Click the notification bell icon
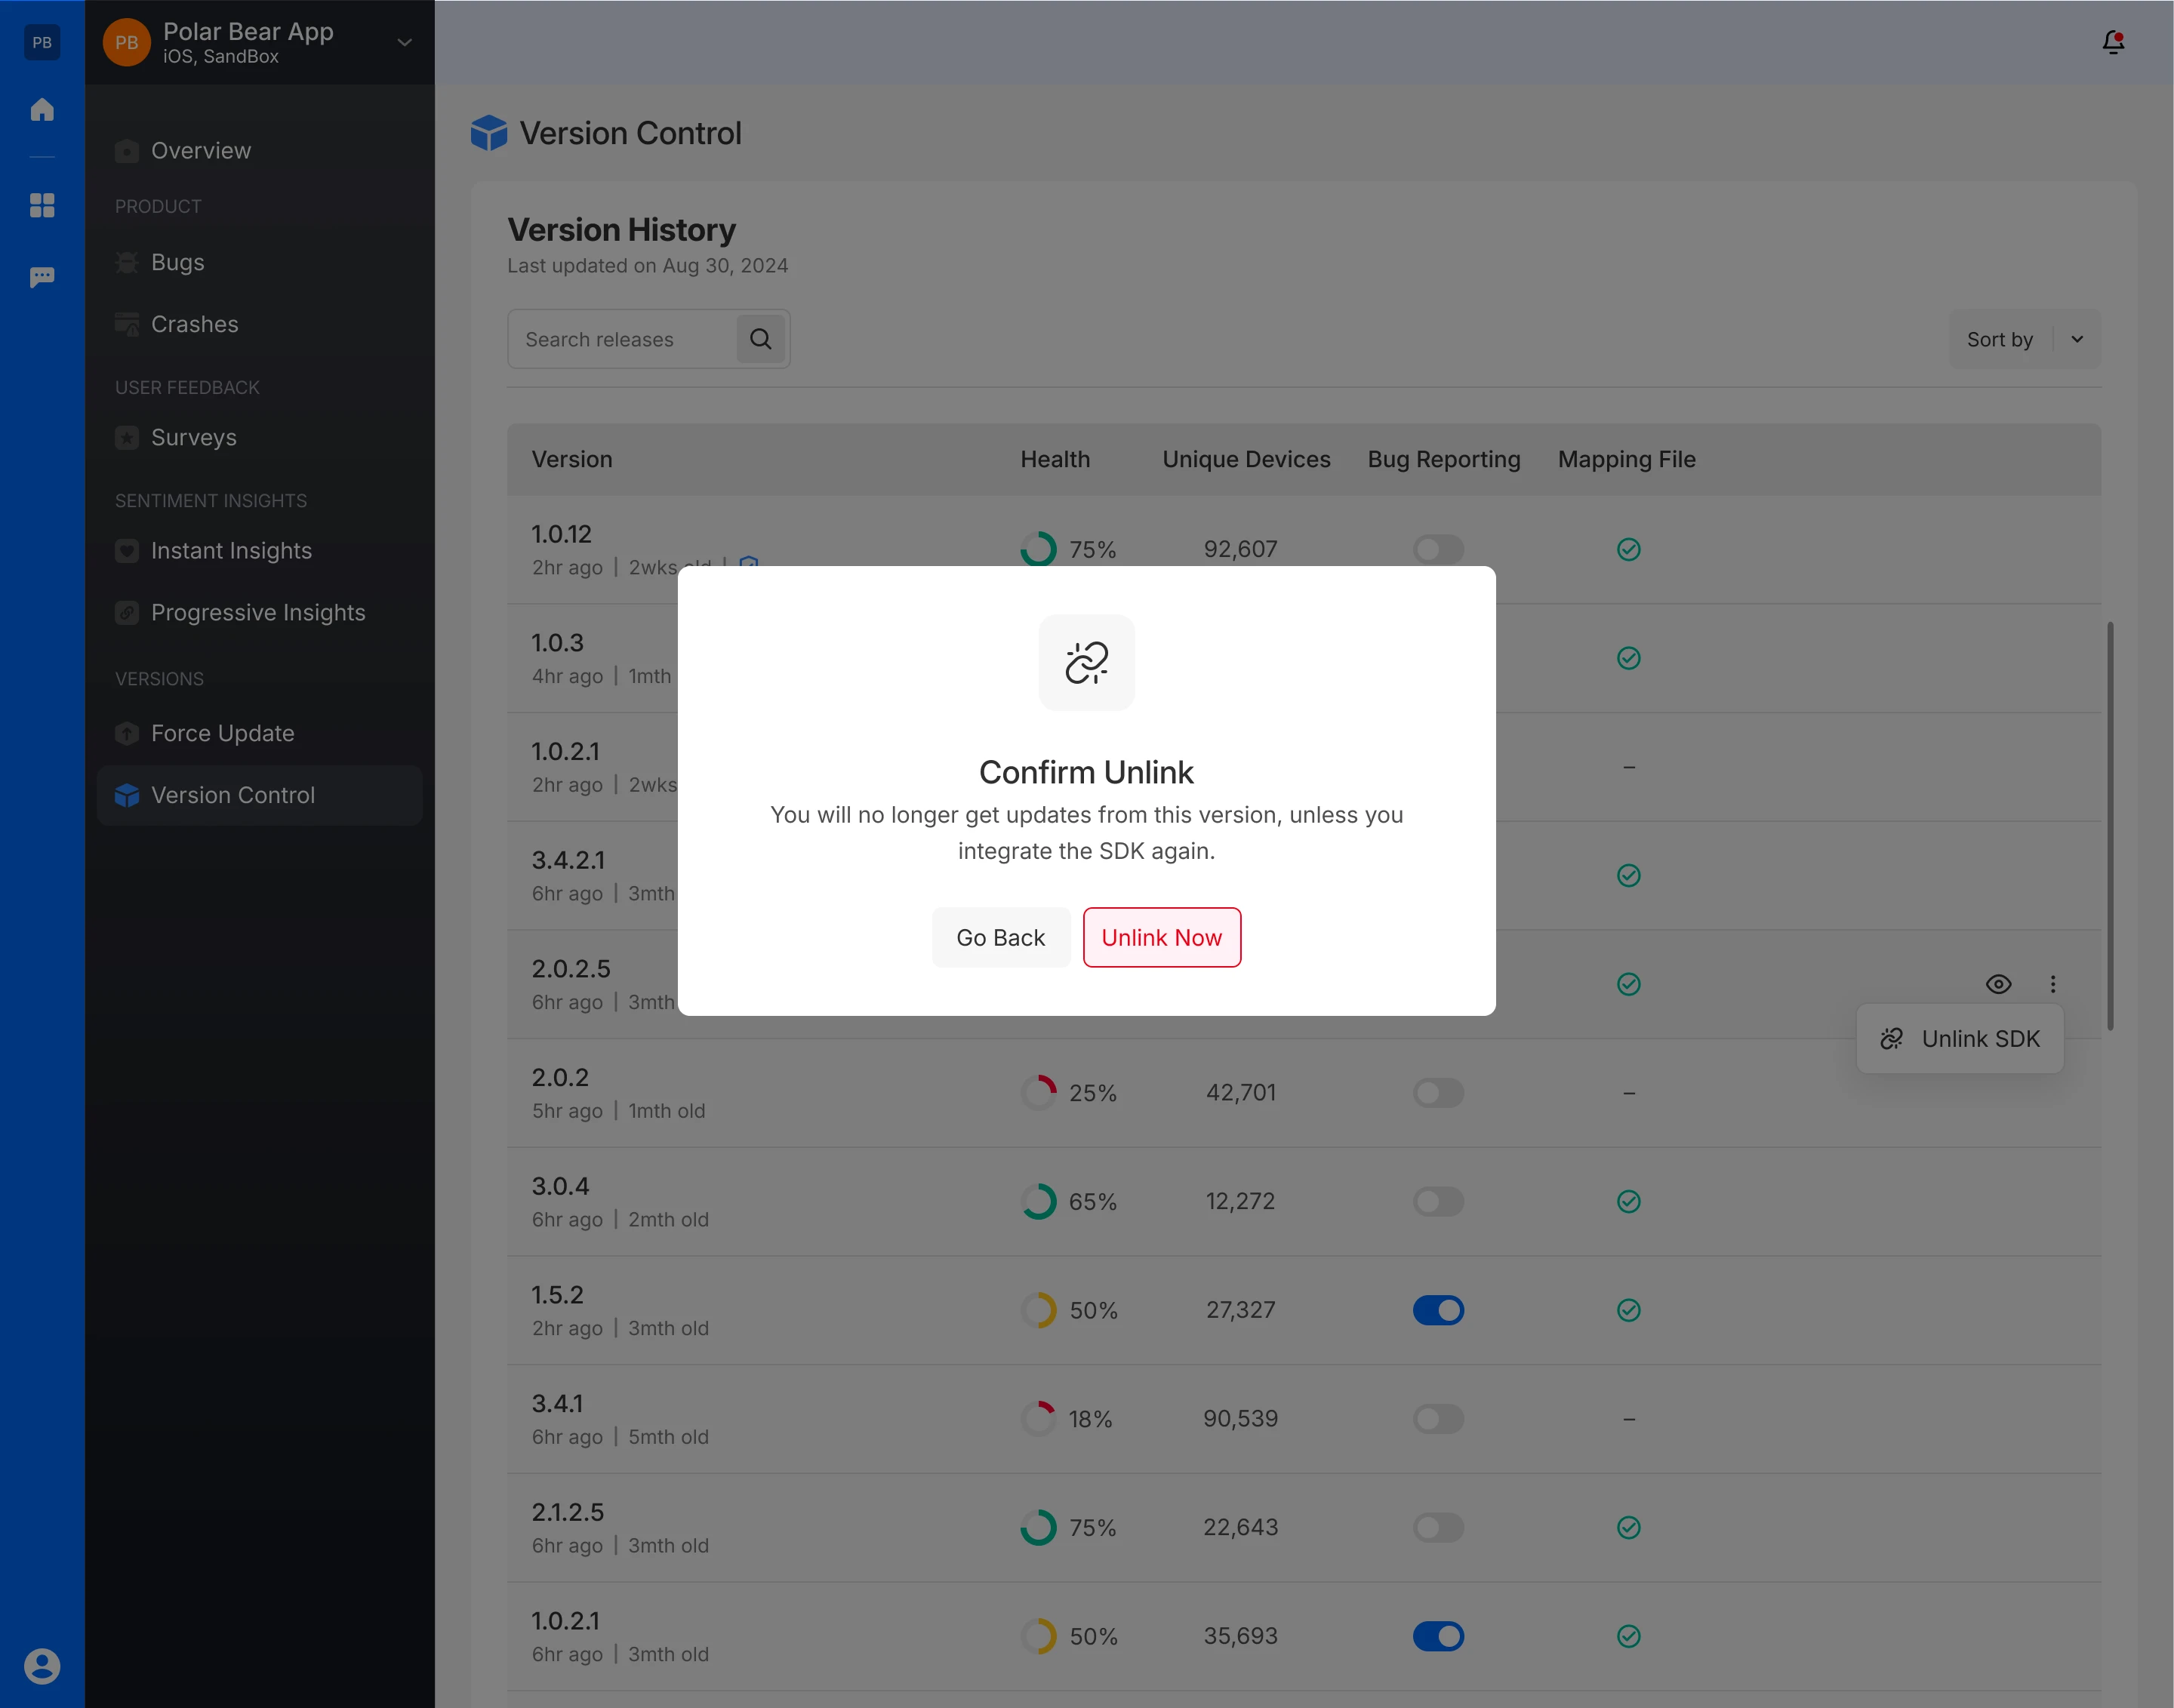 [x=2112, y=42]
